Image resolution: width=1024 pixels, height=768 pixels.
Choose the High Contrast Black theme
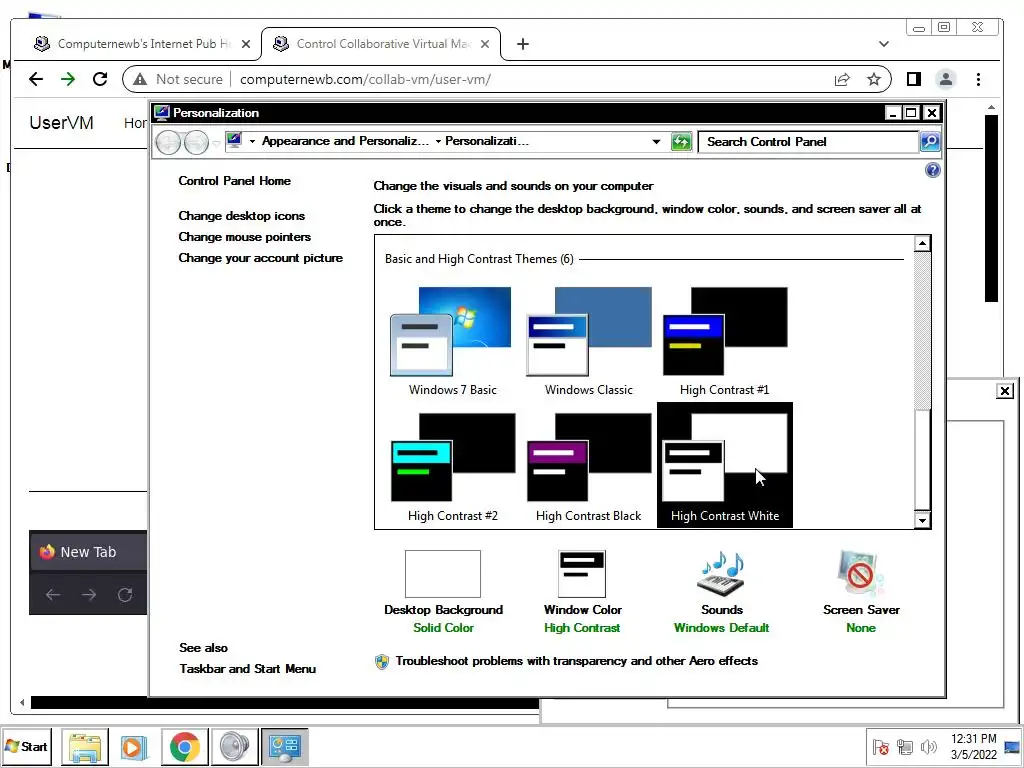pos(588,467)
